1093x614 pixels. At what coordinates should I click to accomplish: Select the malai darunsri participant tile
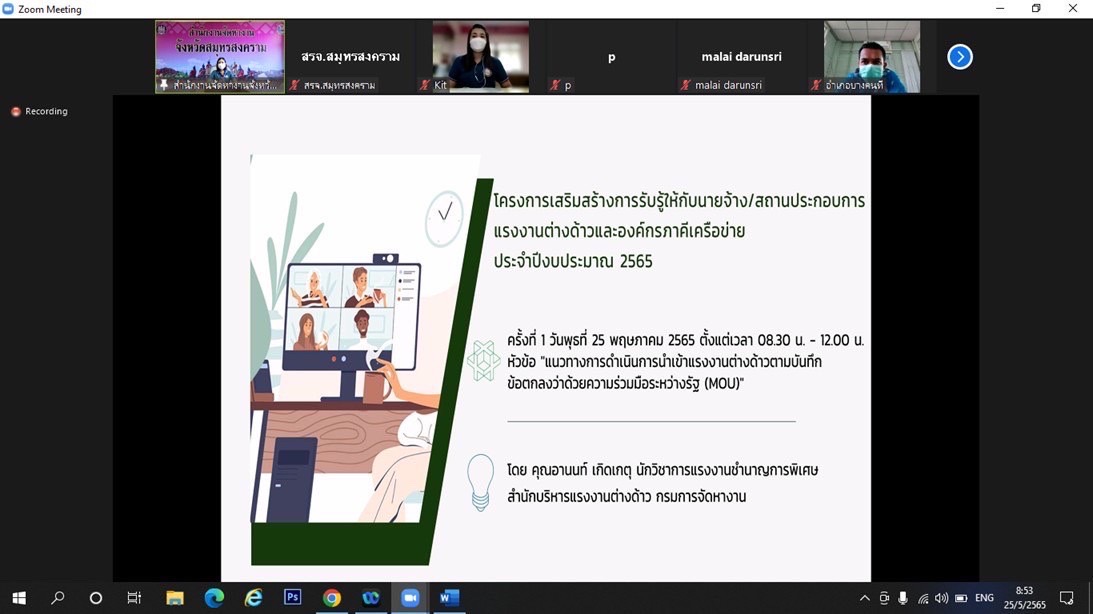pyautogui.click(x=743, y=57)
